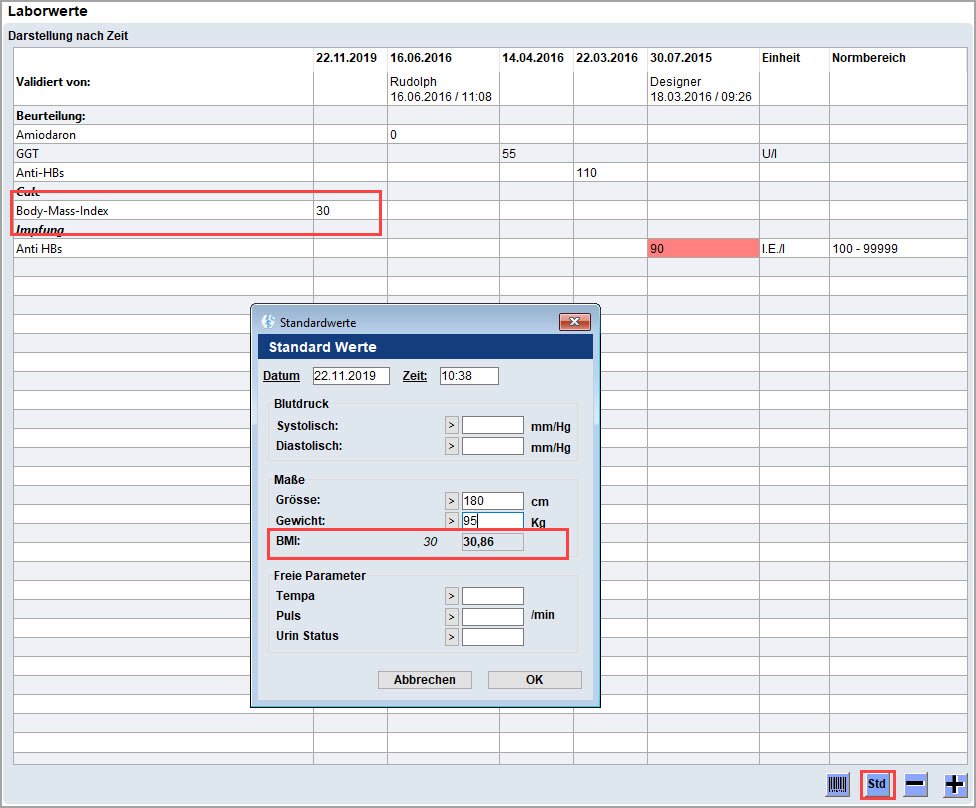This screenshot has height=808, width=976.
Task: Click the plus icon to add entry
Action: pyautogui.click(x=954, y=785)
